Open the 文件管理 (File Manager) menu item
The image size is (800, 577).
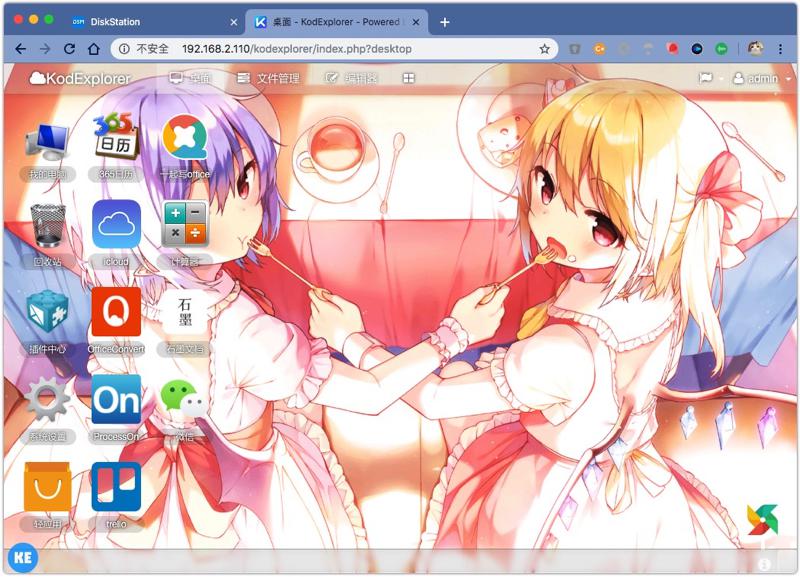pyautogui.click(x=268, y=78)
